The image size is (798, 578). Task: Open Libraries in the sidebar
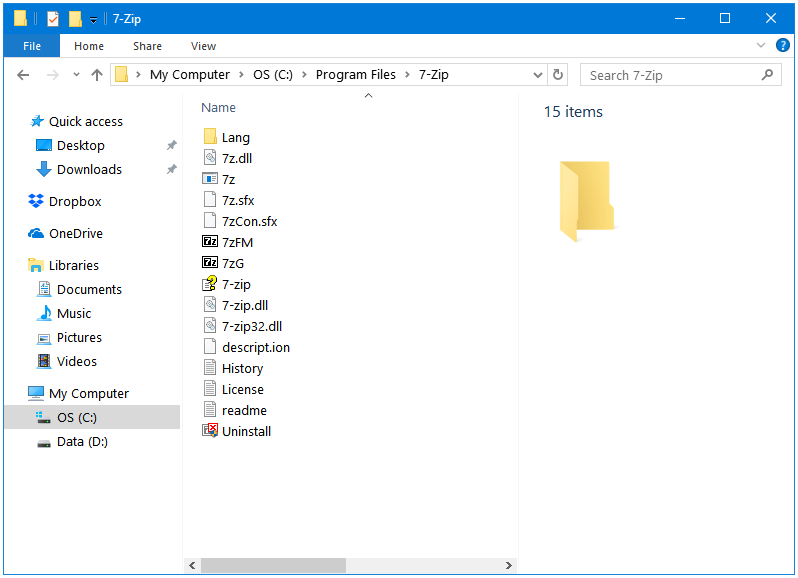[x=64, y=266]
